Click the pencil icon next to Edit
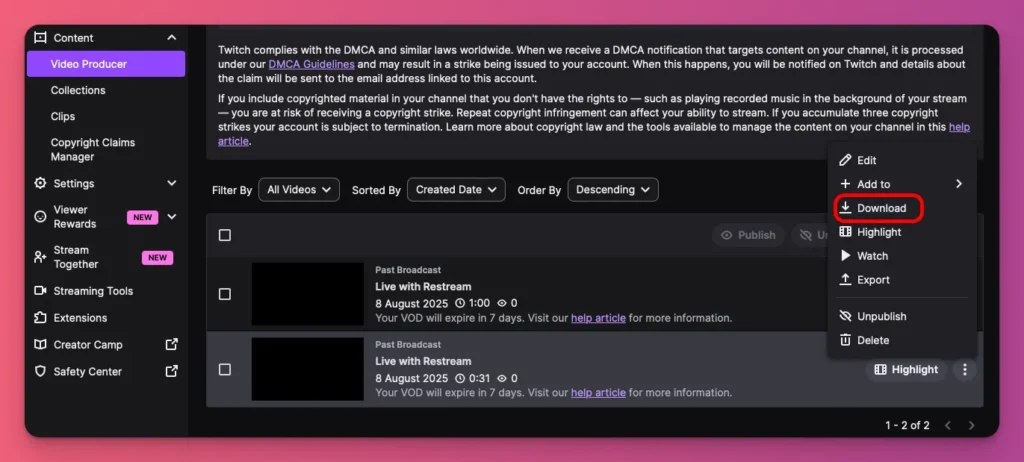The height and width of the screenshot is (462, 1024). 845,160
